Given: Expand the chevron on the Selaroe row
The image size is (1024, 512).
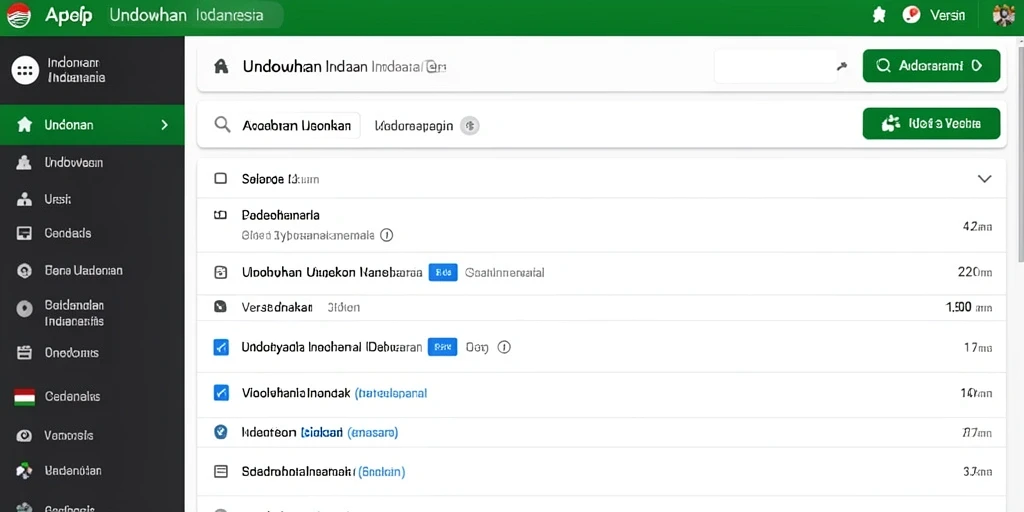Looking at the screenshot, I should coord(984,178).
